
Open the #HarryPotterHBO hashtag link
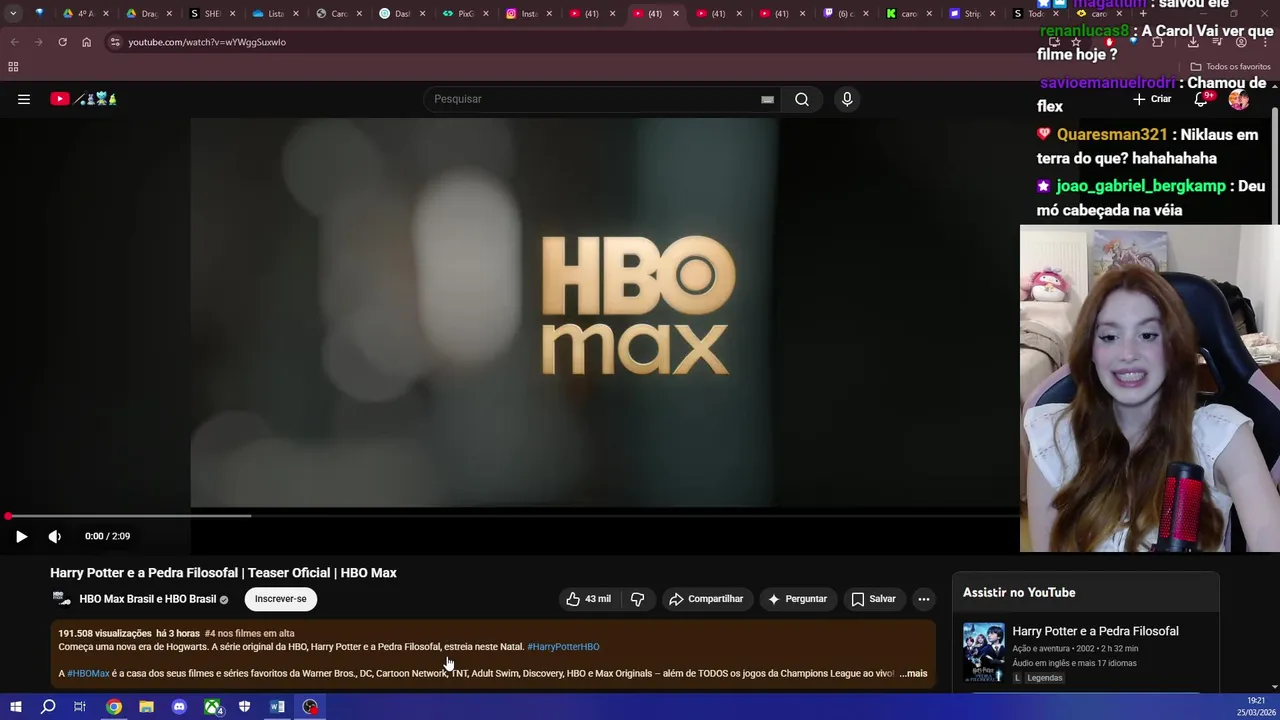pos(563,647)
